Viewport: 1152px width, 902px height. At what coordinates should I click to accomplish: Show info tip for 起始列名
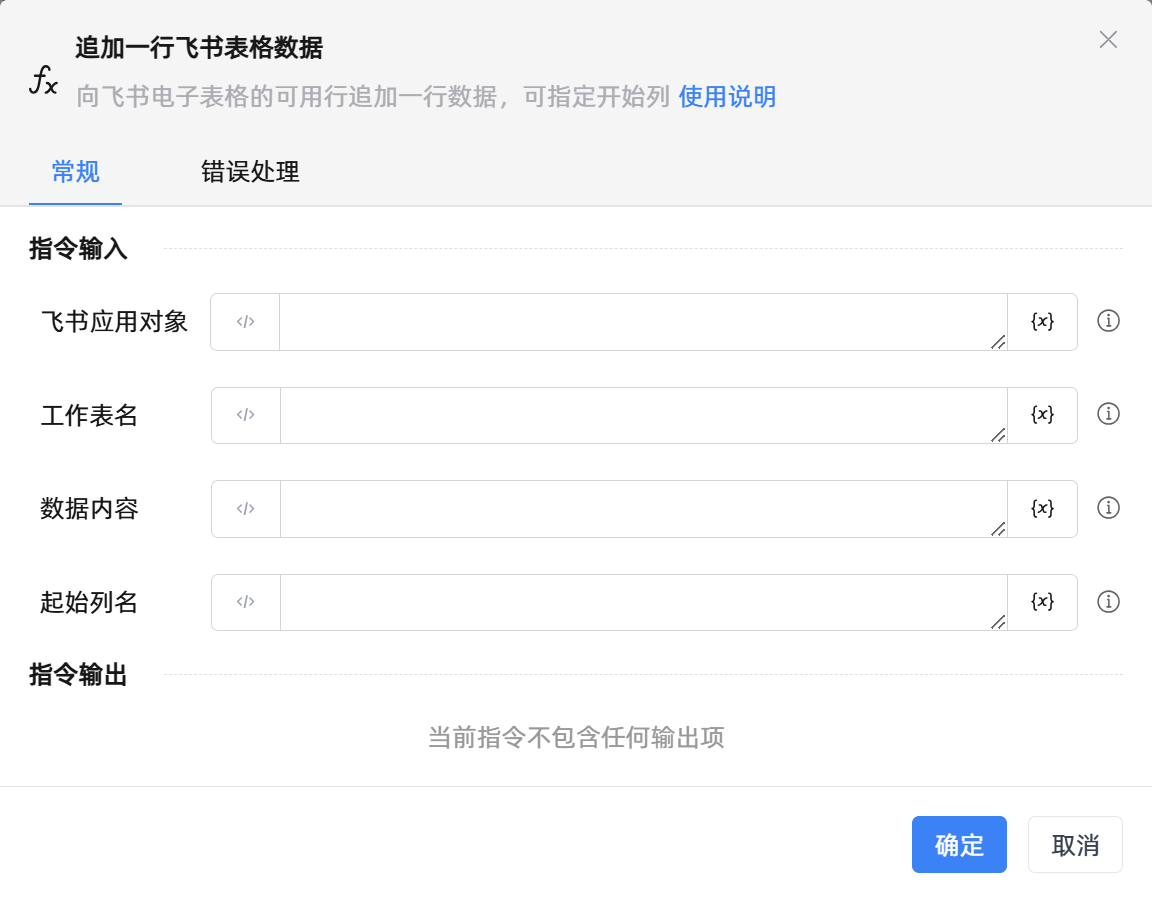(x=1108, y=602)
